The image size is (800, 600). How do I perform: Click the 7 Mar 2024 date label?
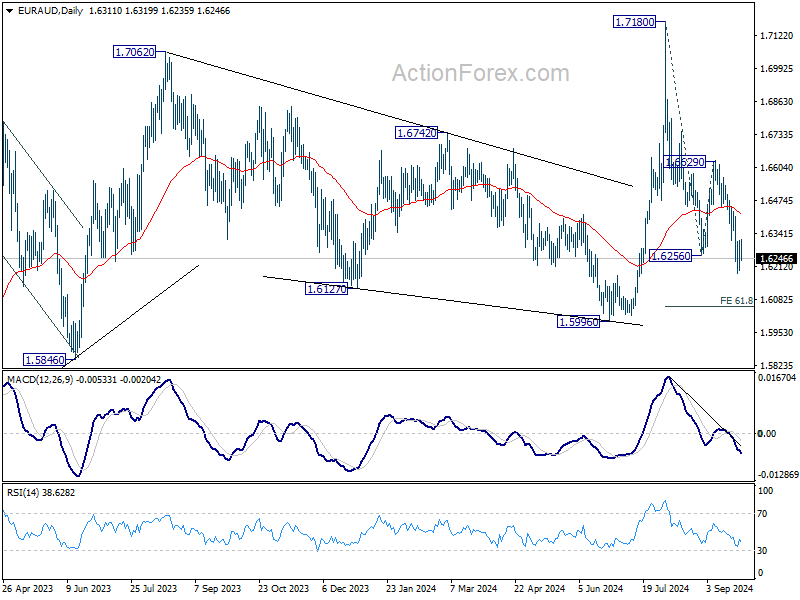tap(473, 588)
